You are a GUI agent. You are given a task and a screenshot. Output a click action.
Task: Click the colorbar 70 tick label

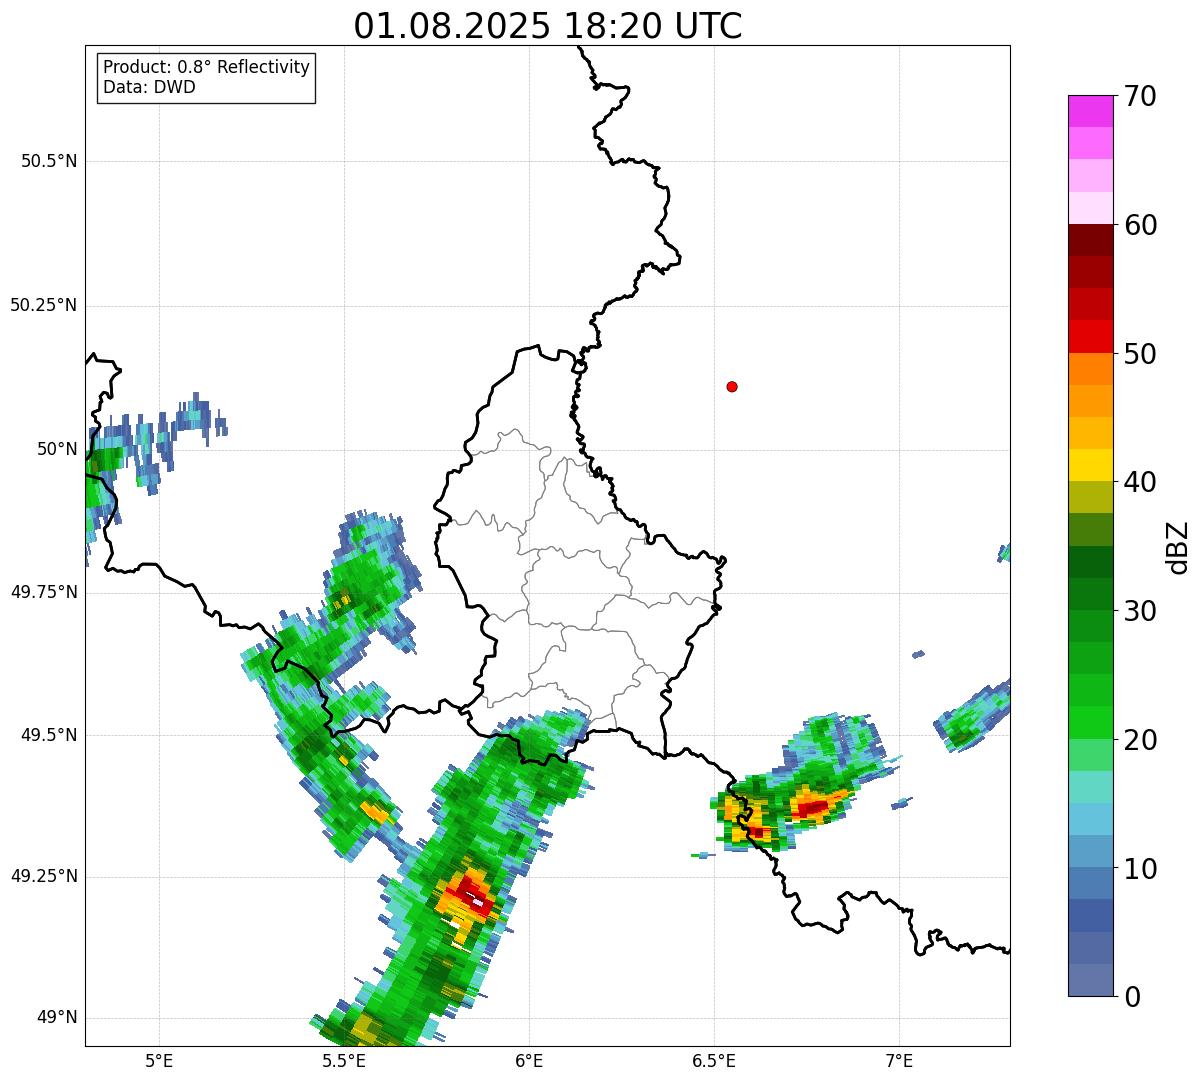coord(1141,96)
